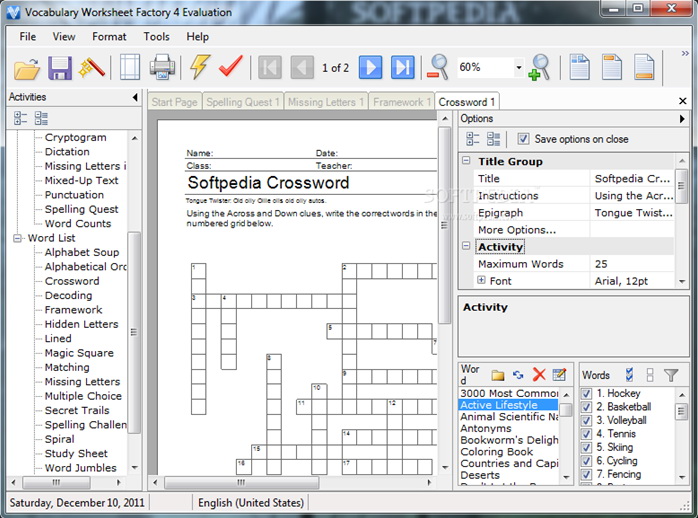
Task: Open the Tools menu
Action: [x=156, y=36]
